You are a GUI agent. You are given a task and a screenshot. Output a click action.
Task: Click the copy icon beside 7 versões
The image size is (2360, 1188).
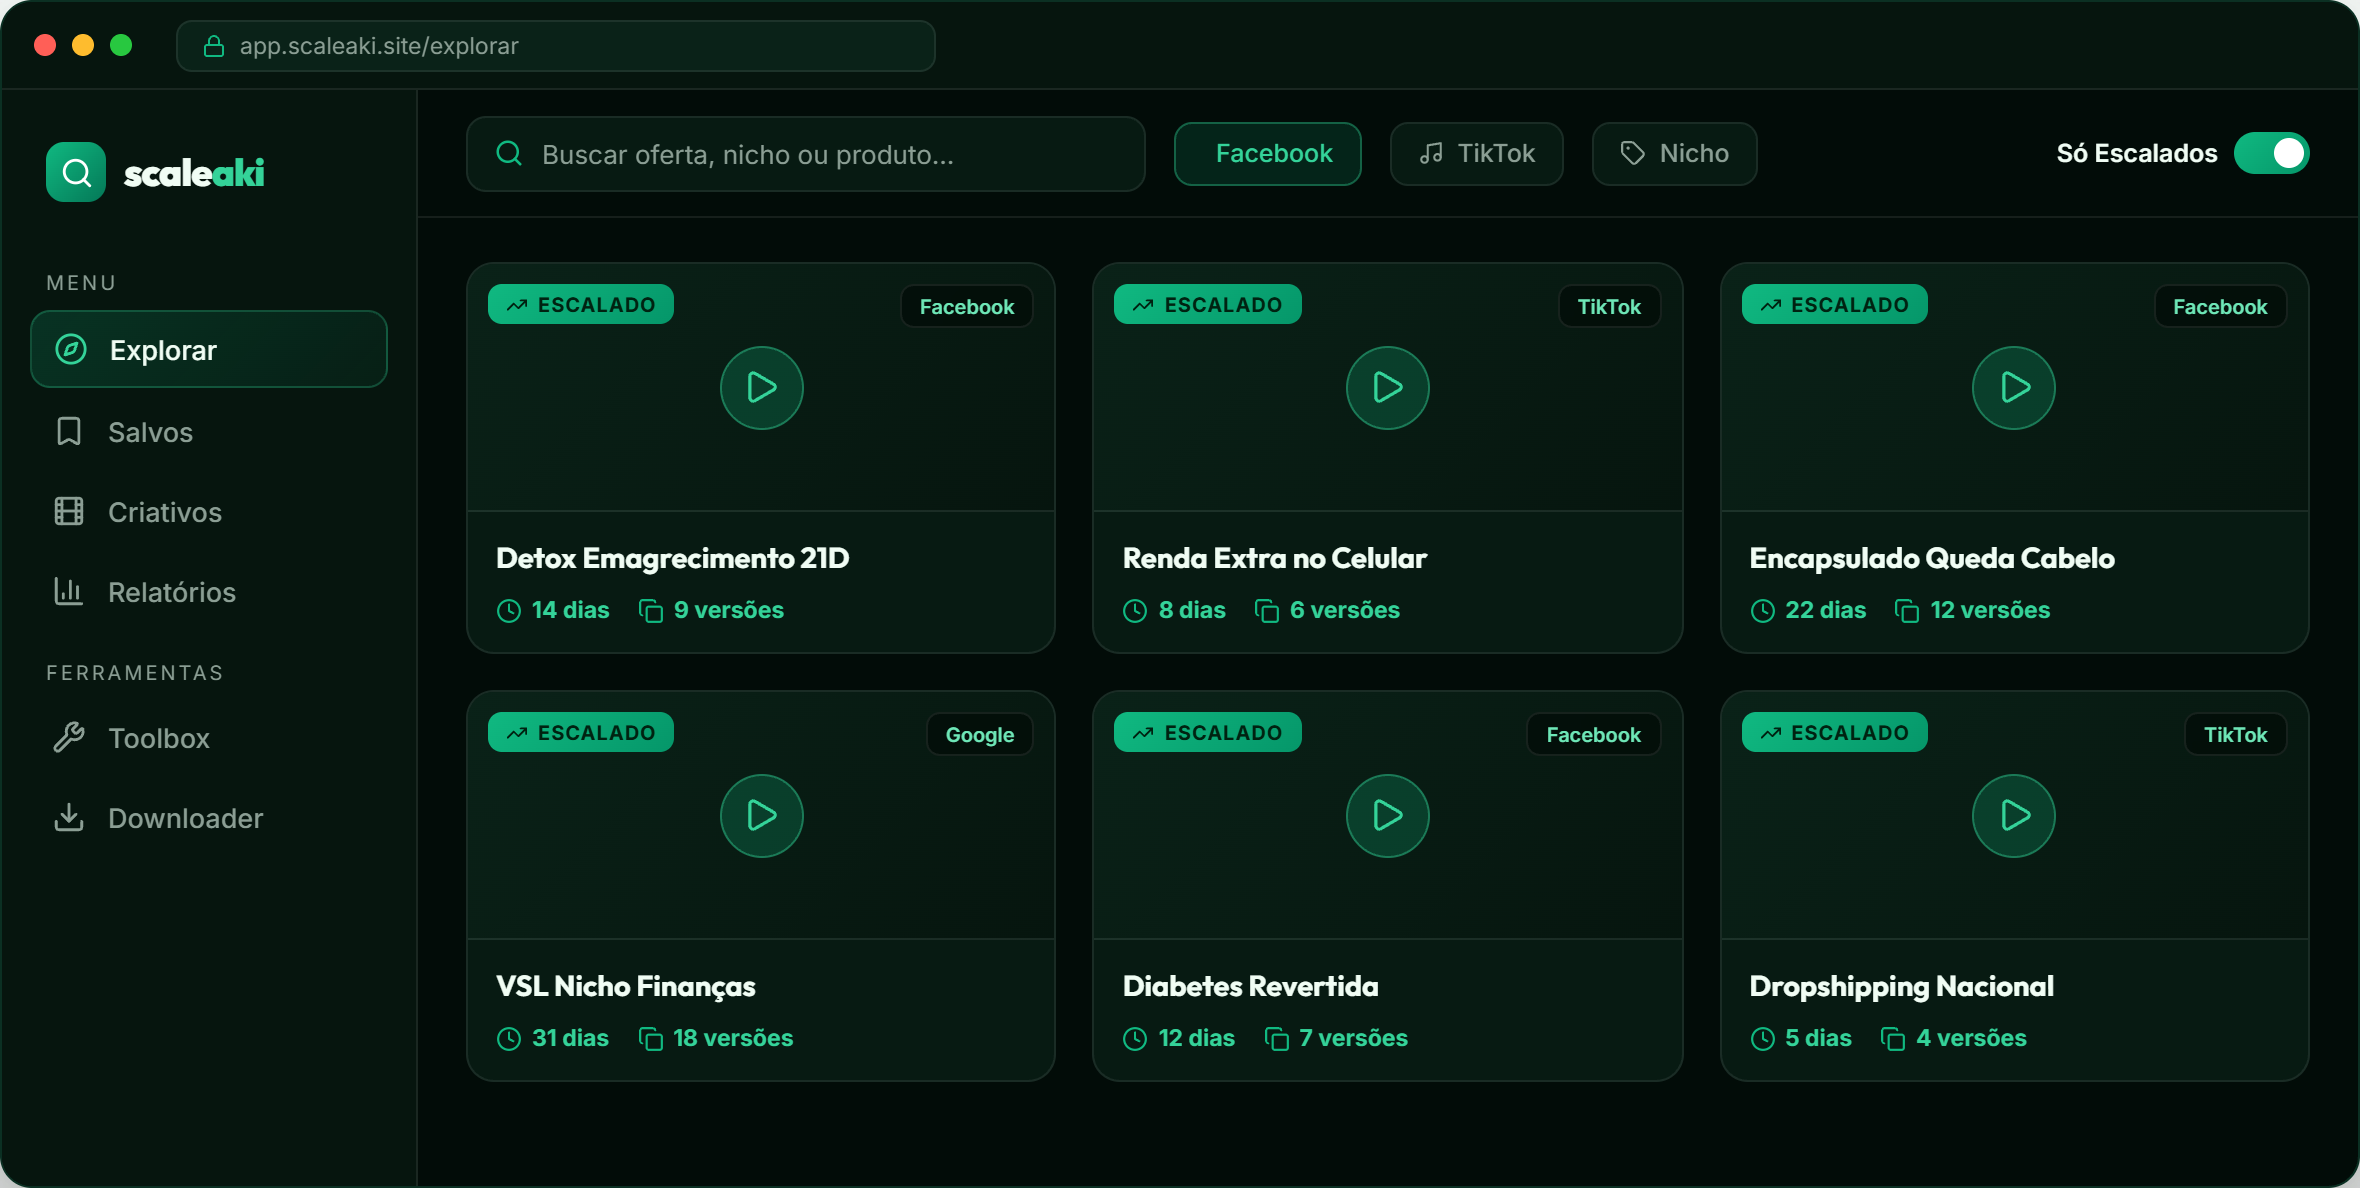(x=1277, y=1038)
